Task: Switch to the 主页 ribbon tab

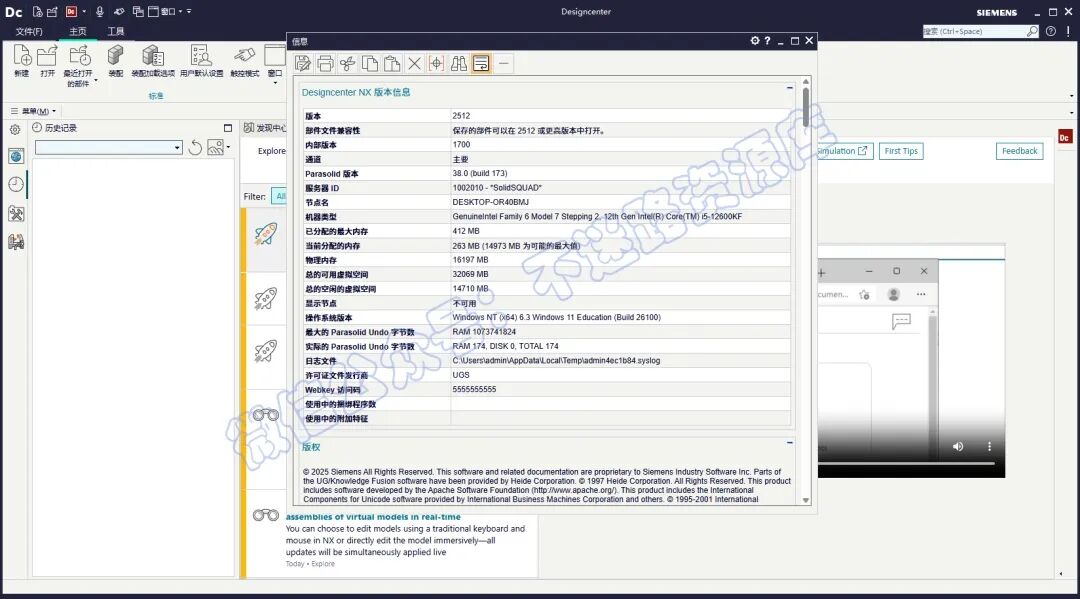Action: point(78,32)
